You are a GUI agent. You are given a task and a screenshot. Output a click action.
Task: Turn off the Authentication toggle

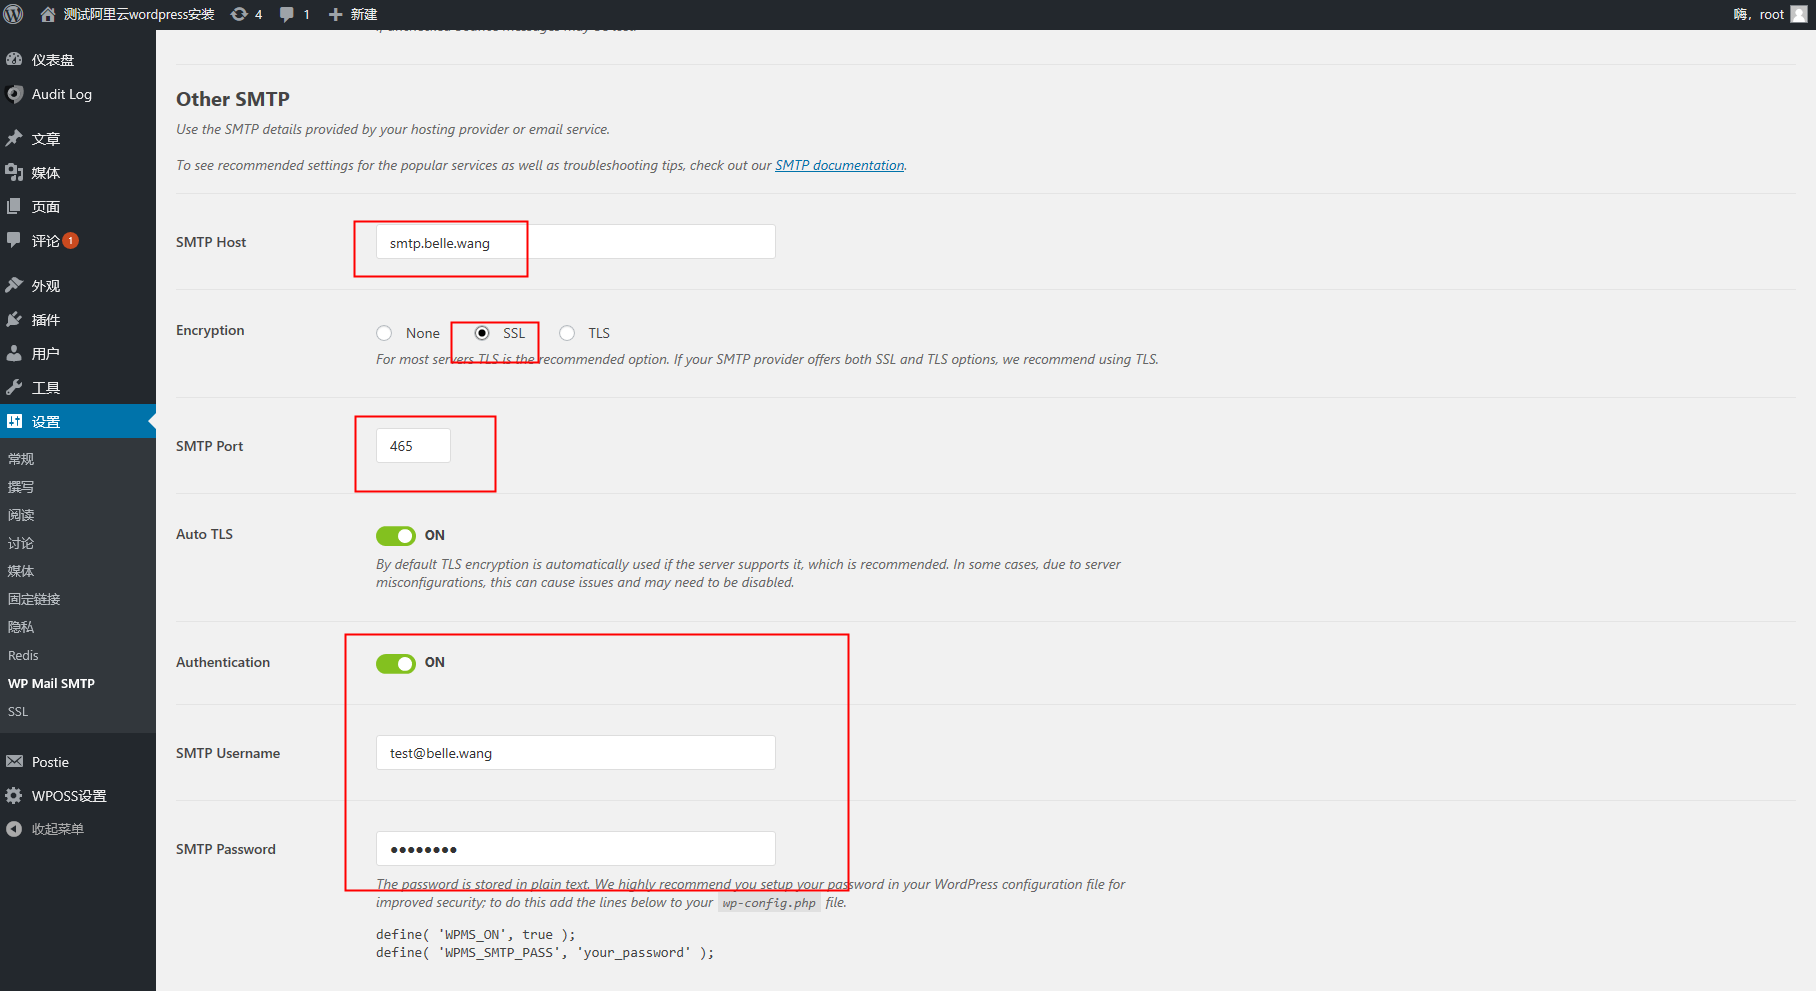pyautogui.click(x=396, y=663)
